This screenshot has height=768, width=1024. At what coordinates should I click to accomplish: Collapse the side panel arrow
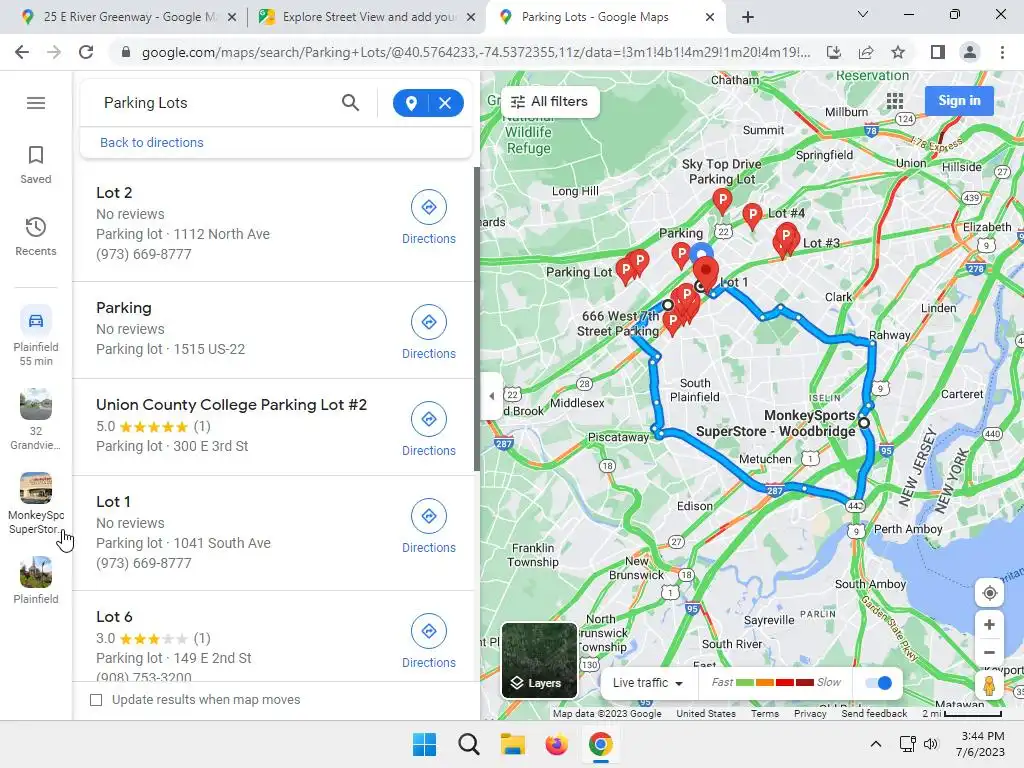coord(491,396)
